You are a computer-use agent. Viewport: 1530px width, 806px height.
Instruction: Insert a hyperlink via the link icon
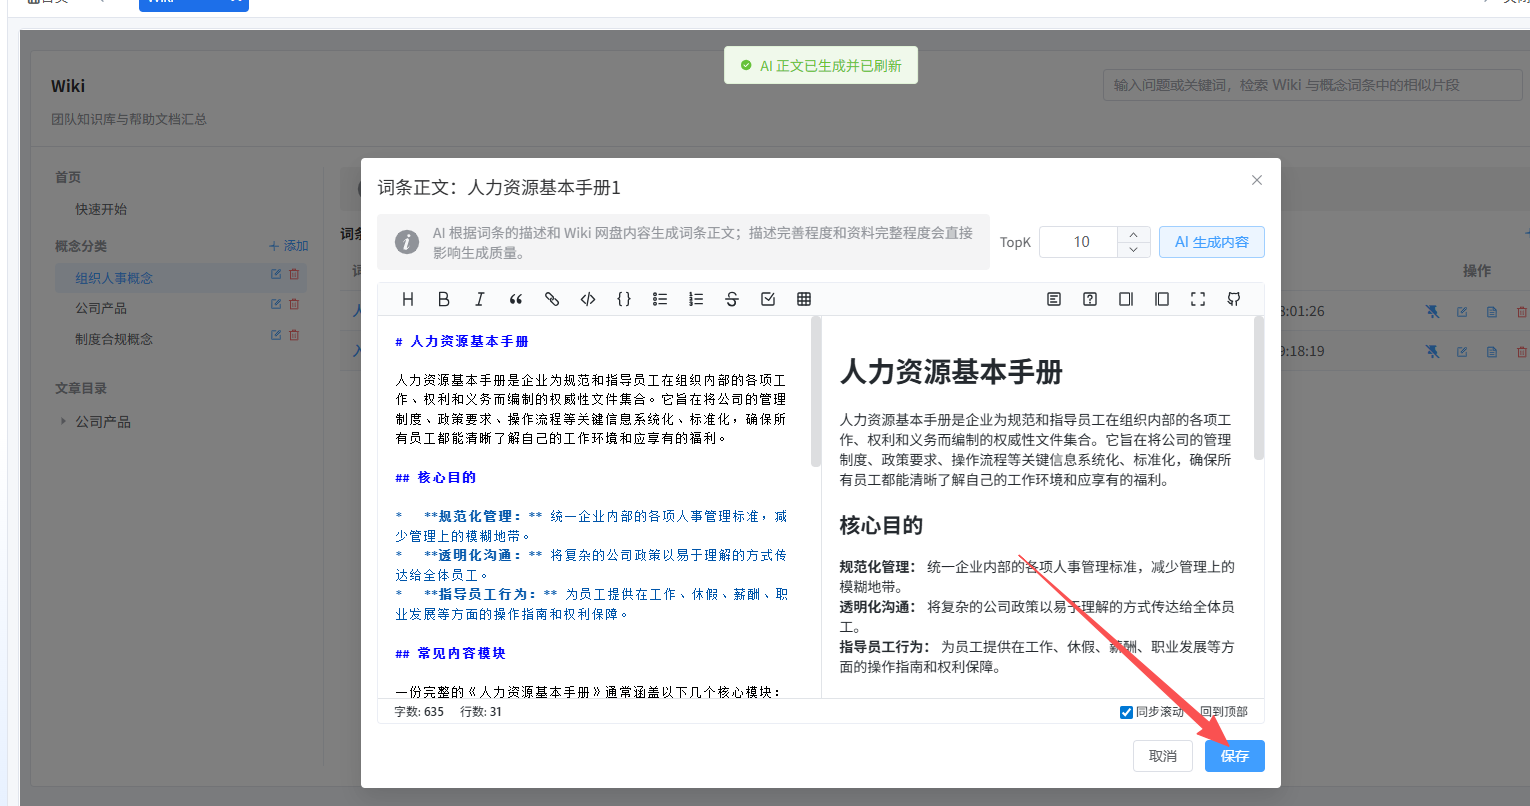[x=552, y=299]
